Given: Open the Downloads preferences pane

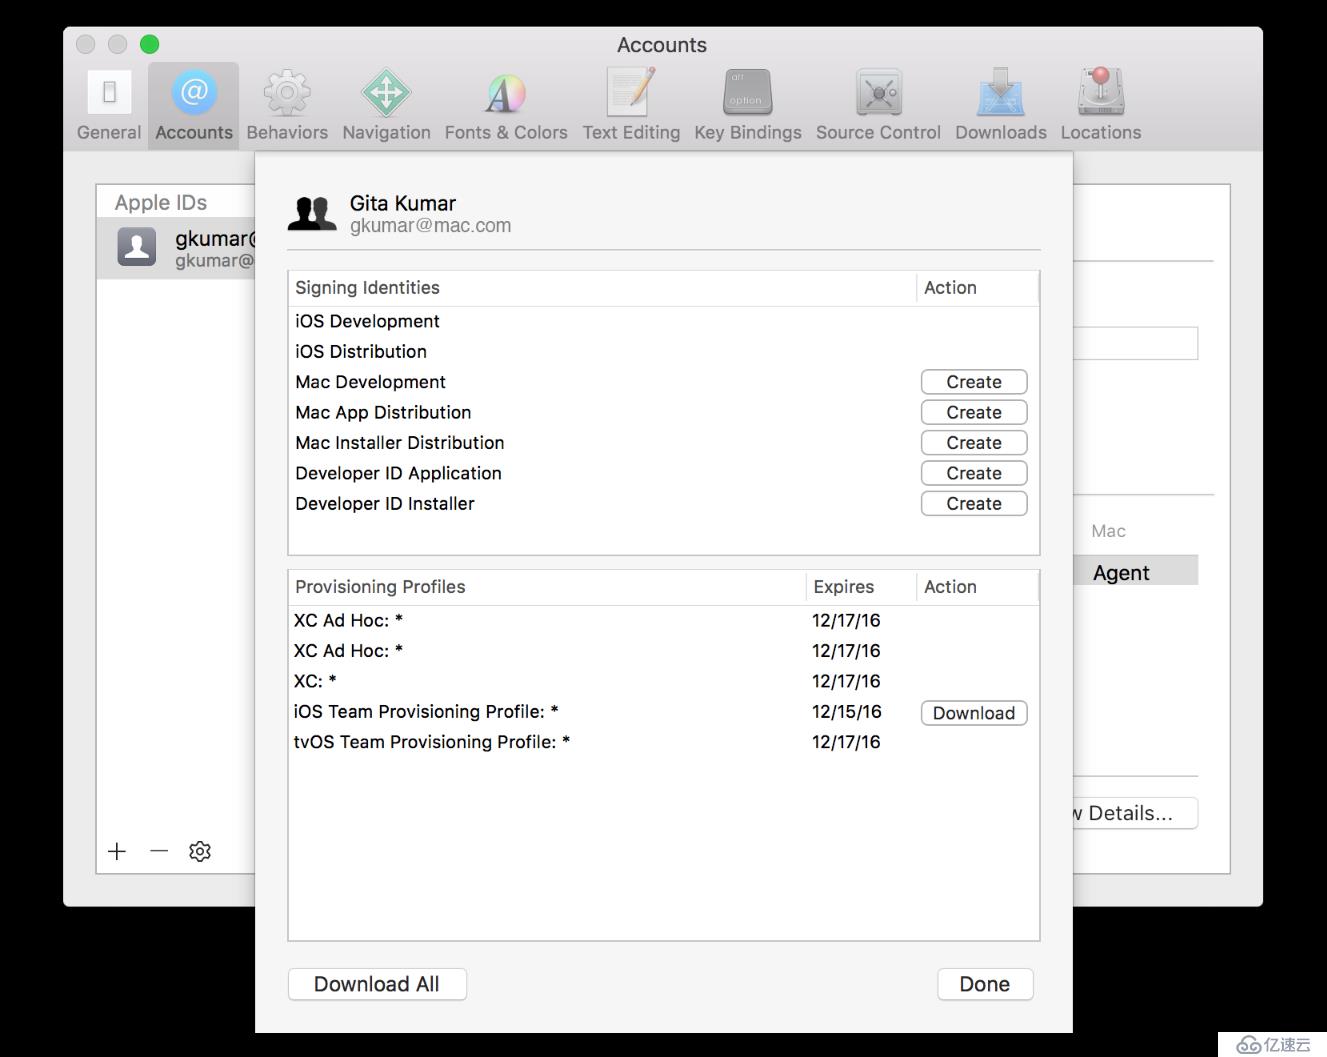Looking at the screenshot, I should point(1001,106).
